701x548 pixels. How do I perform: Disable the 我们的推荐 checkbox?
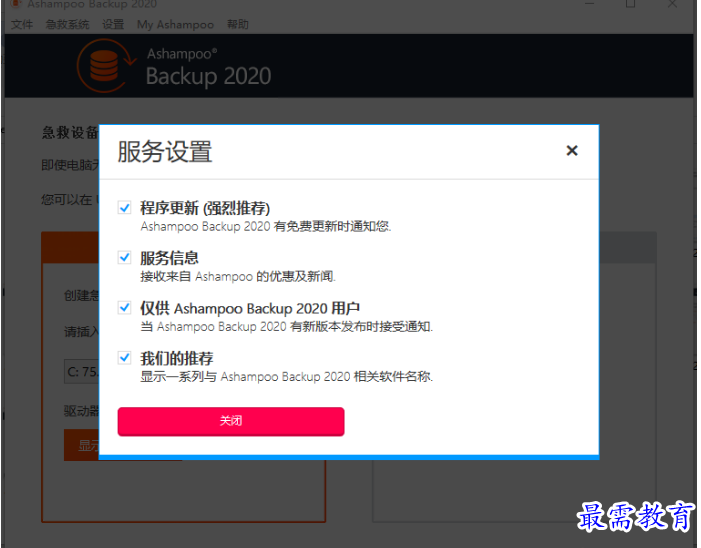pos(124,358)
